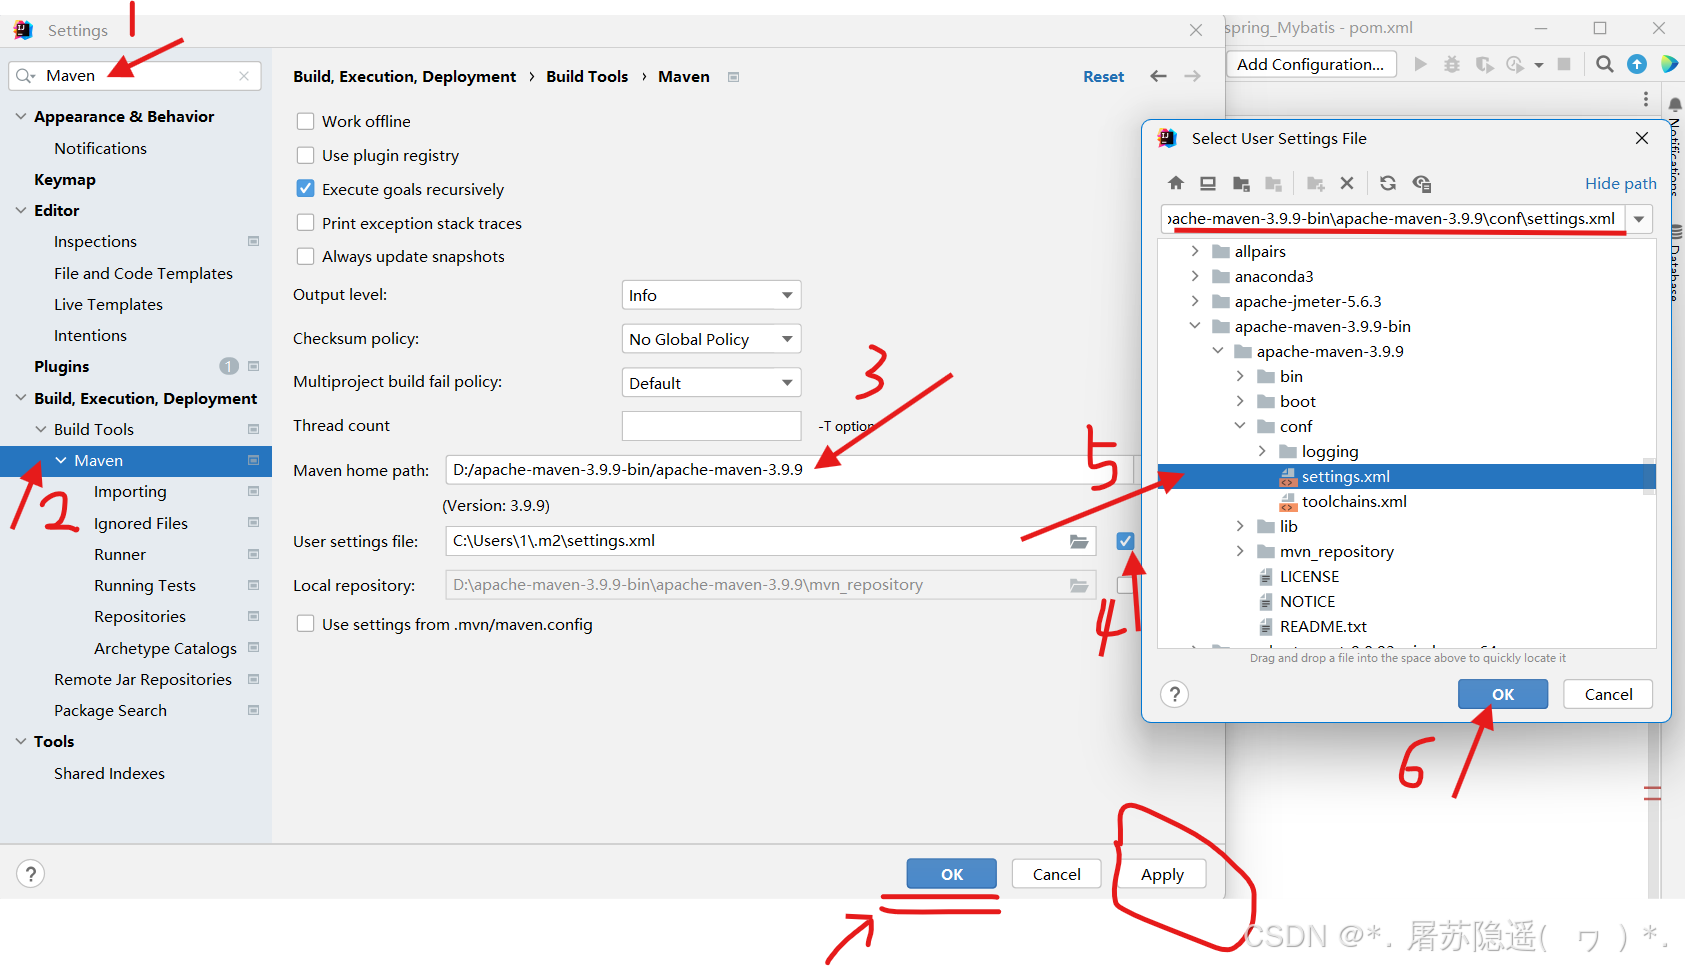Click the Thread count input field
The width and height of the screenshot is (1685, 966).
point(711,426)
